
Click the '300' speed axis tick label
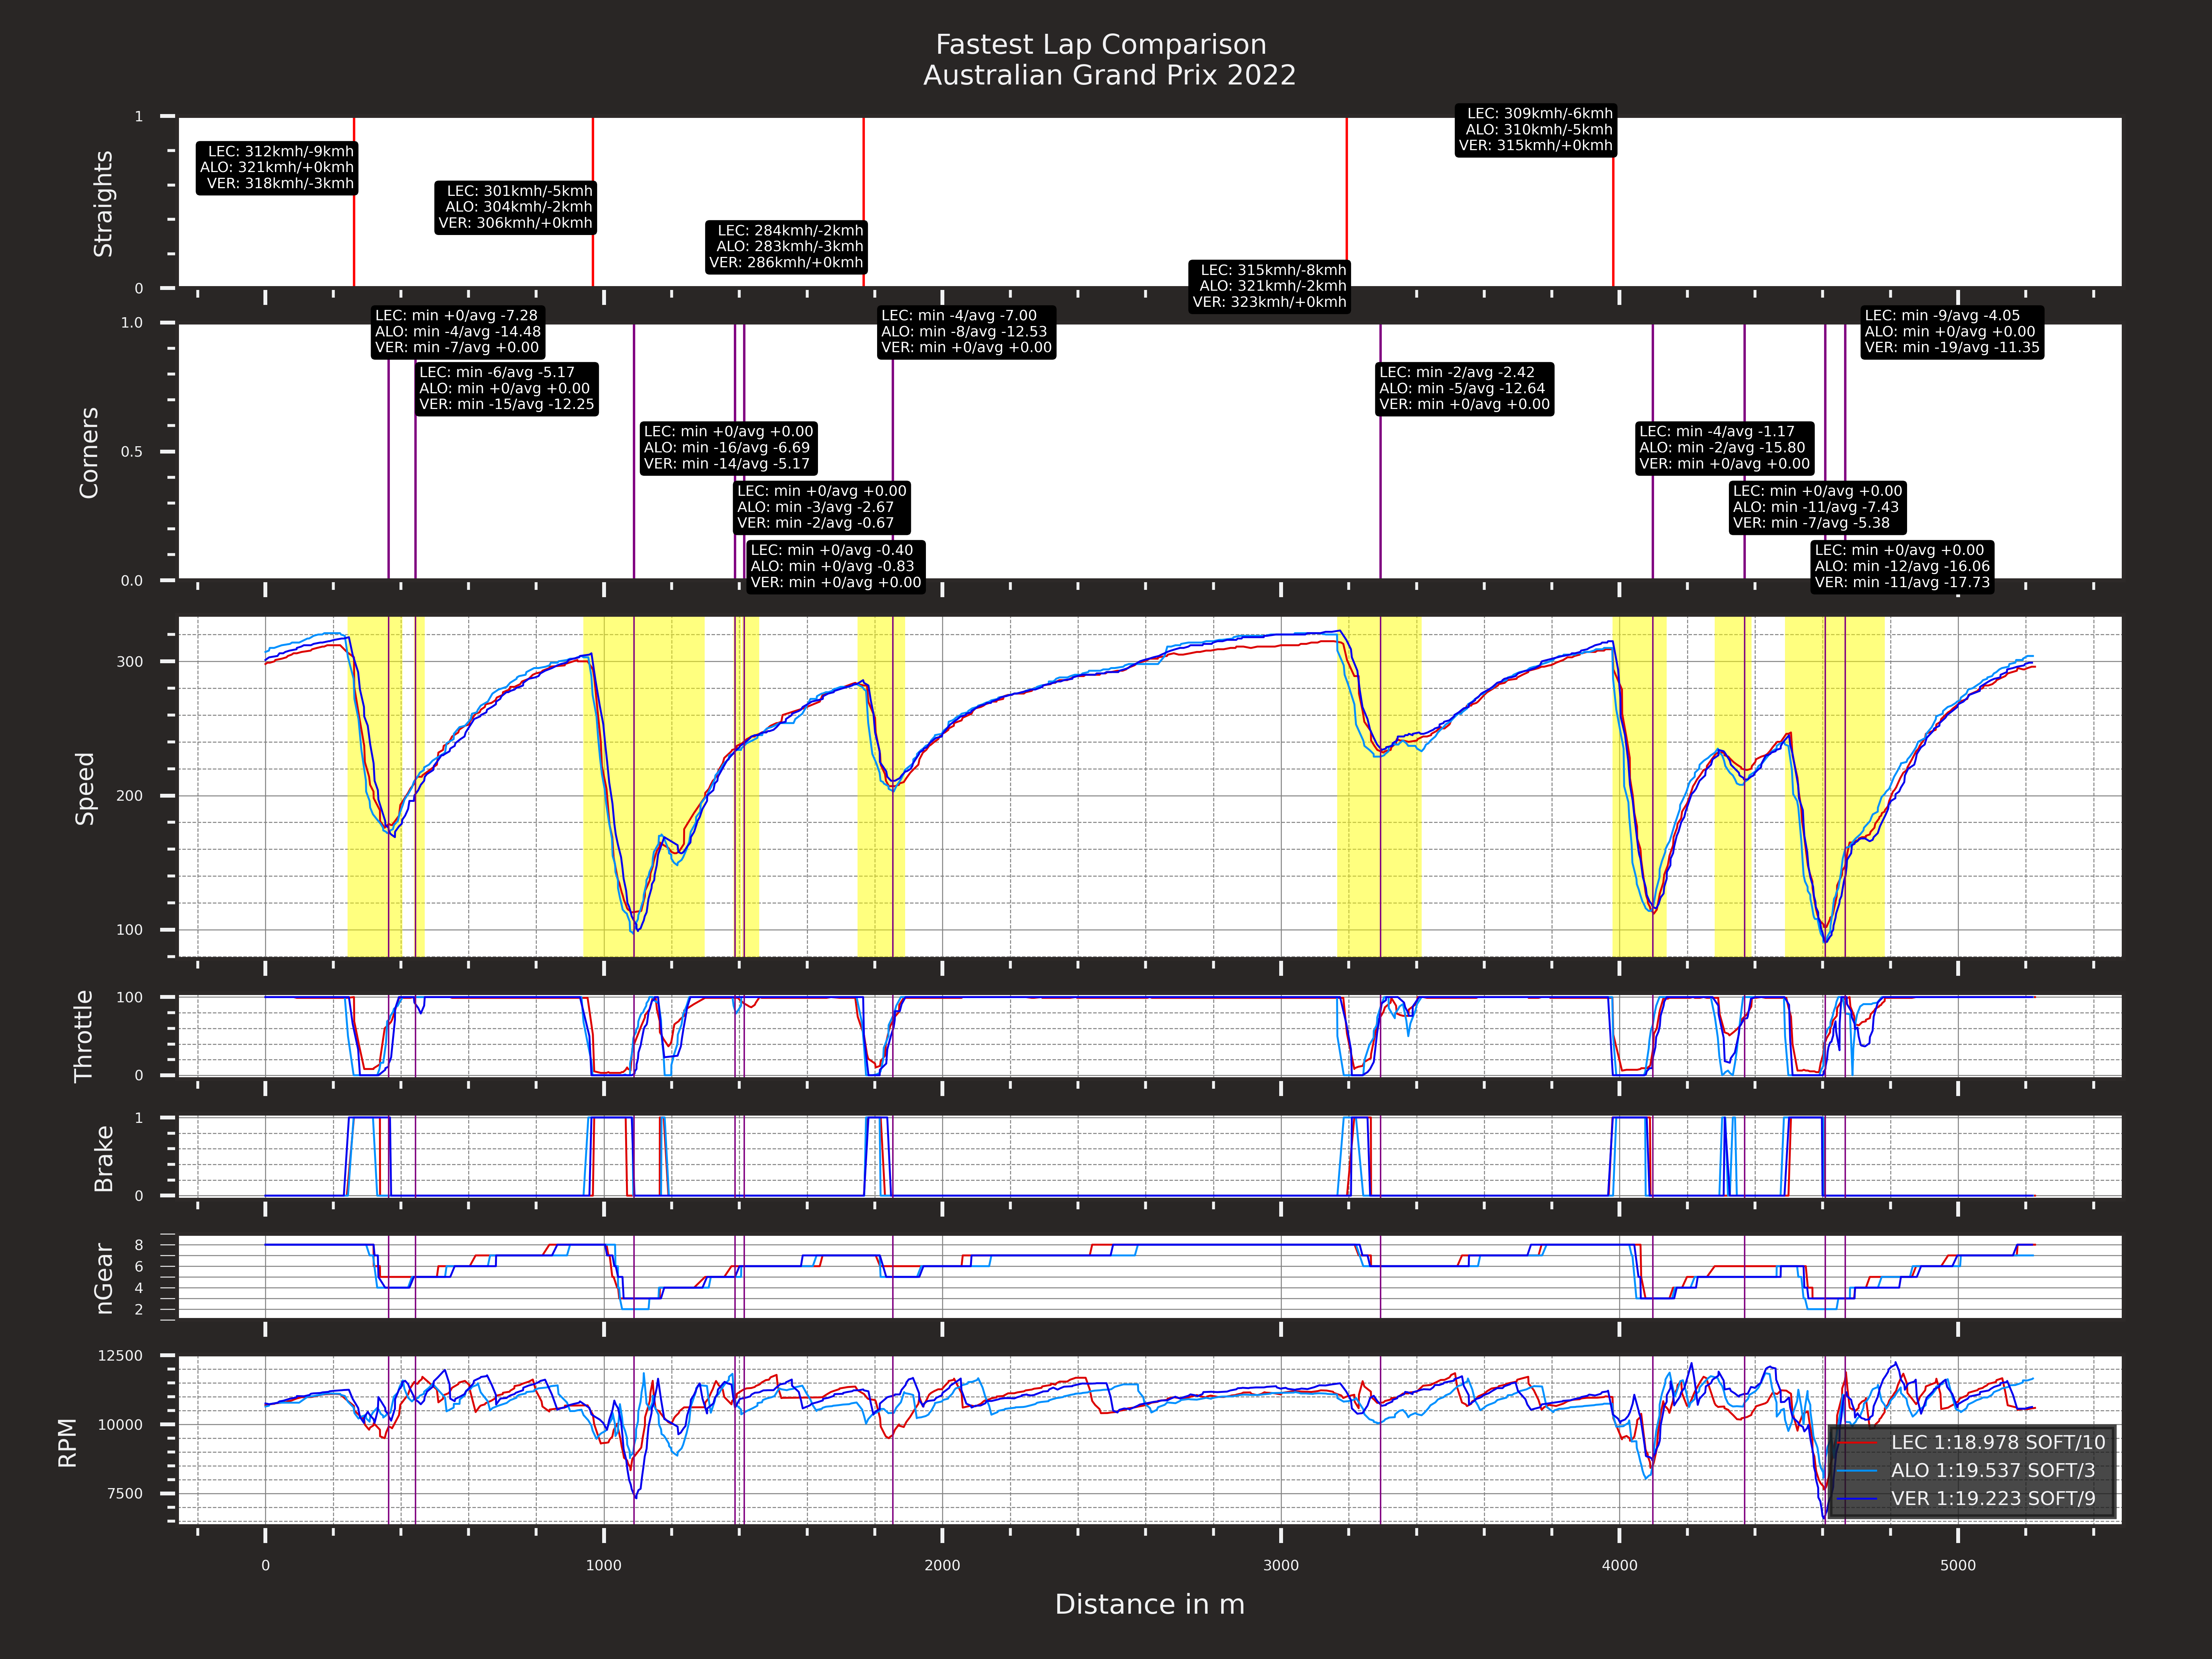point(130,662)
